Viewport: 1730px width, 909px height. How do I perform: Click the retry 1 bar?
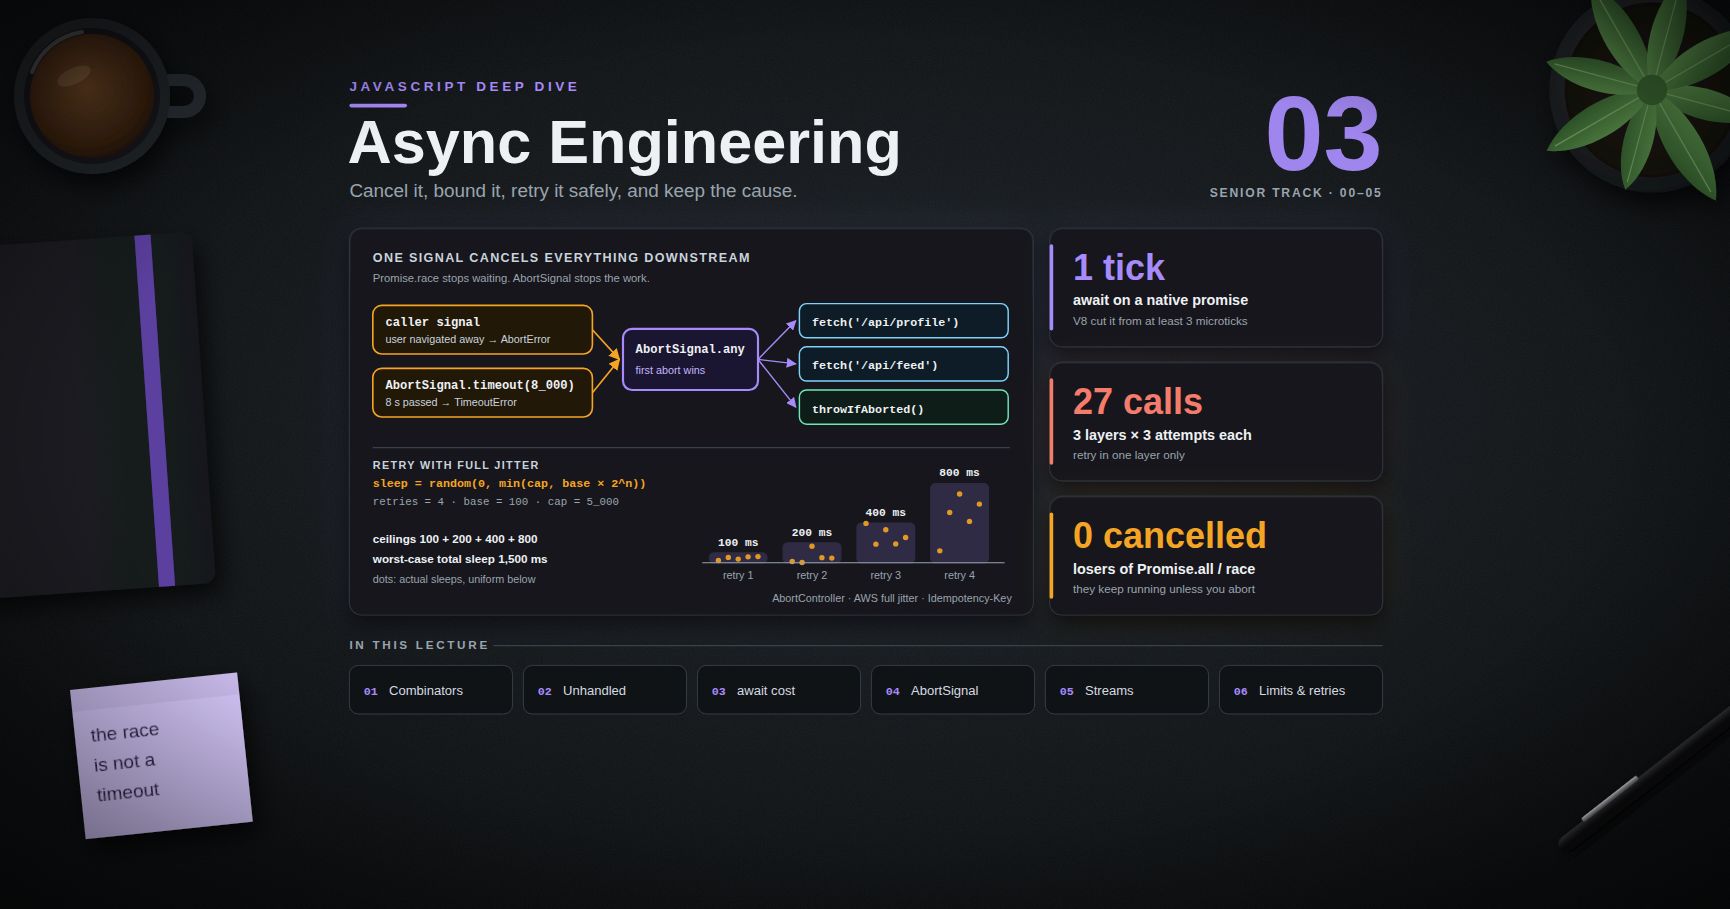[738, 557]
